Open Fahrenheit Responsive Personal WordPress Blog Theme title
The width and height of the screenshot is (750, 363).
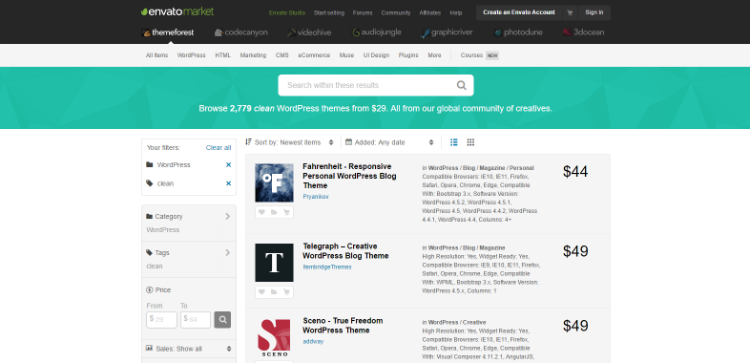(349, 176)
